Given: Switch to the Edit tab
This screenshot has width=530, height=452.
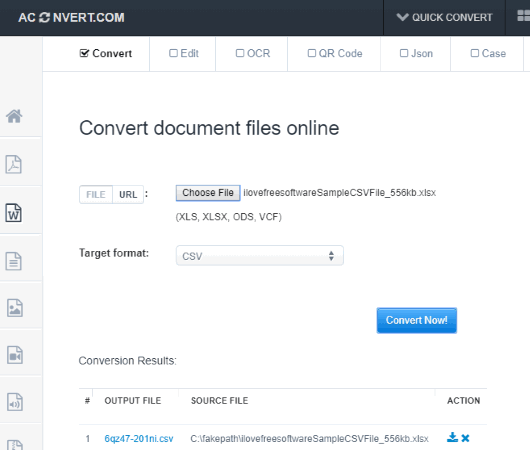Looking at the screenshot, I should tap(184, 53).
